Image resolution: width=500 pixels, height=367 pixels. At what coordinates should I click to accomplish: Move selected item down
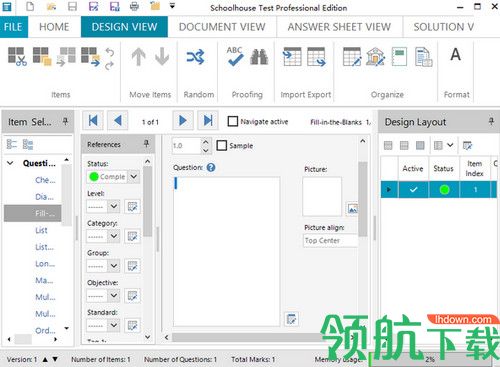162,57
